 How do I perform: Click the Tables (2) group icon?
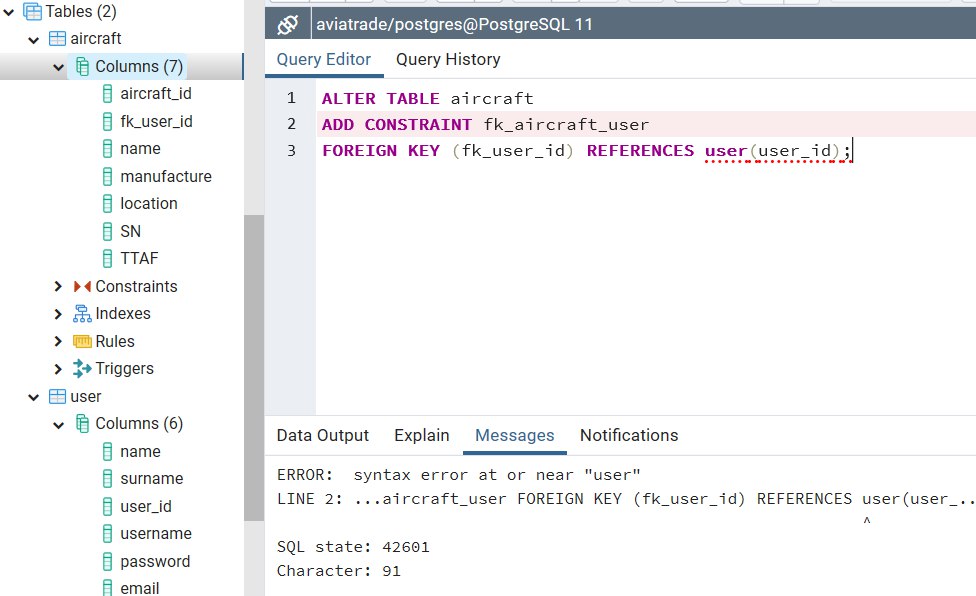(x=32, y=11)
